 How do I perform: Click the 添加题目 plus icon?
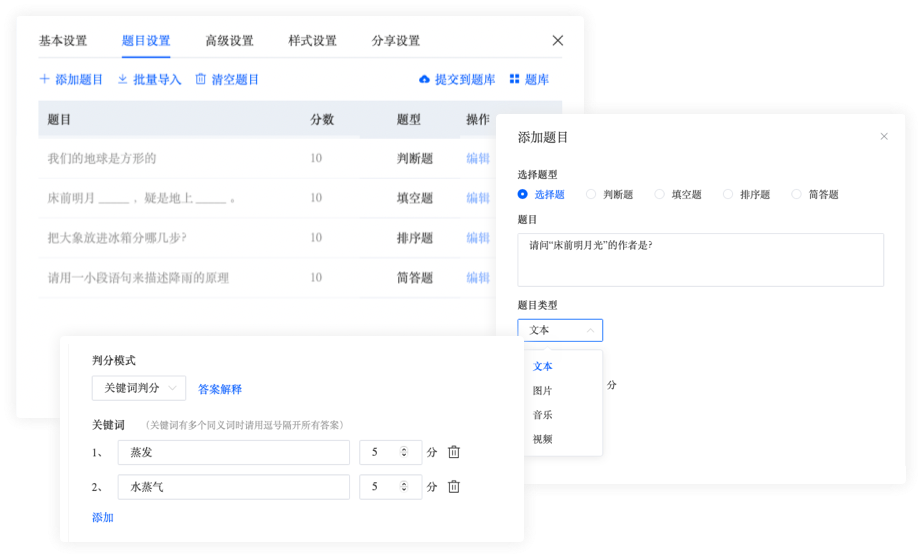pos(44,79)
